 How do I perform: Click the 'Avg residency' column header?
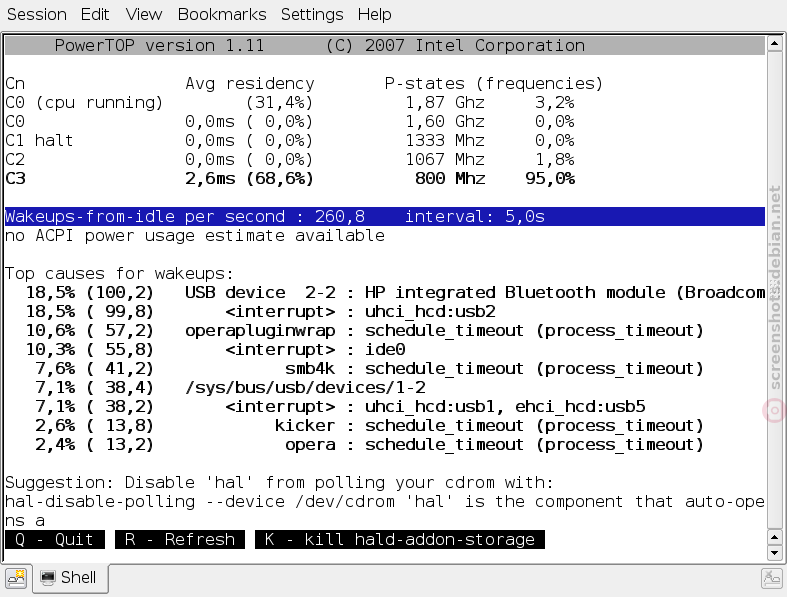pyautogui.click(x=249, y=84)
